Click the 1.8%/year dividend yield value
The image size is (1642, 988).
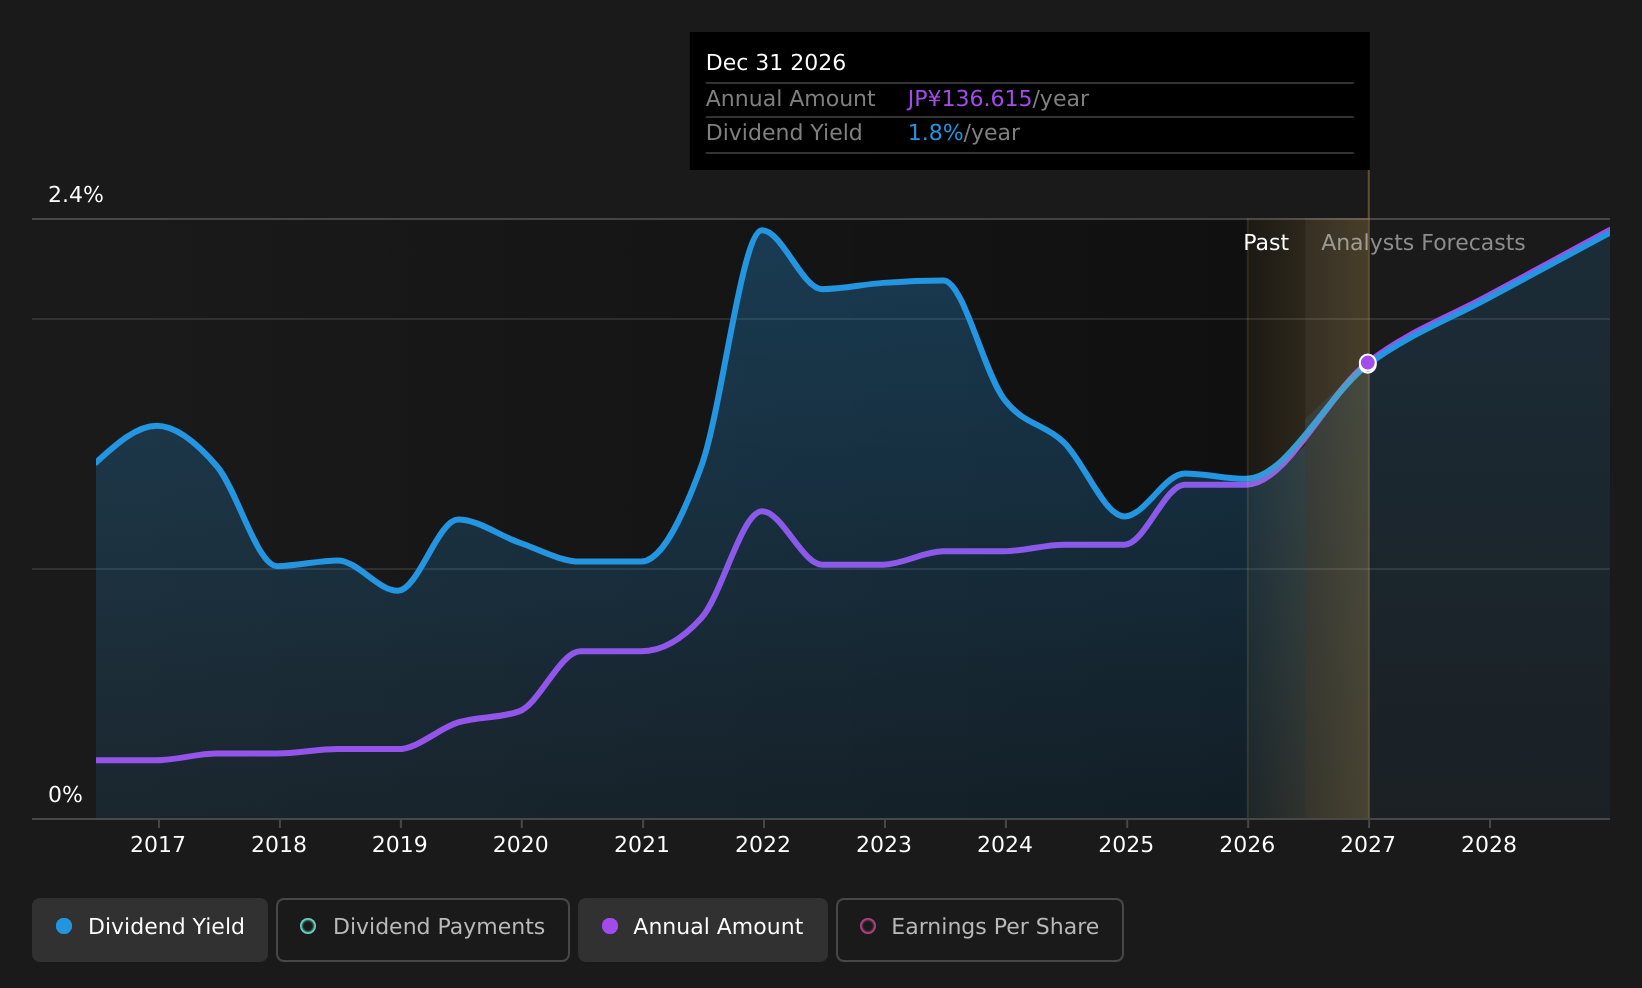click(964, 133)
